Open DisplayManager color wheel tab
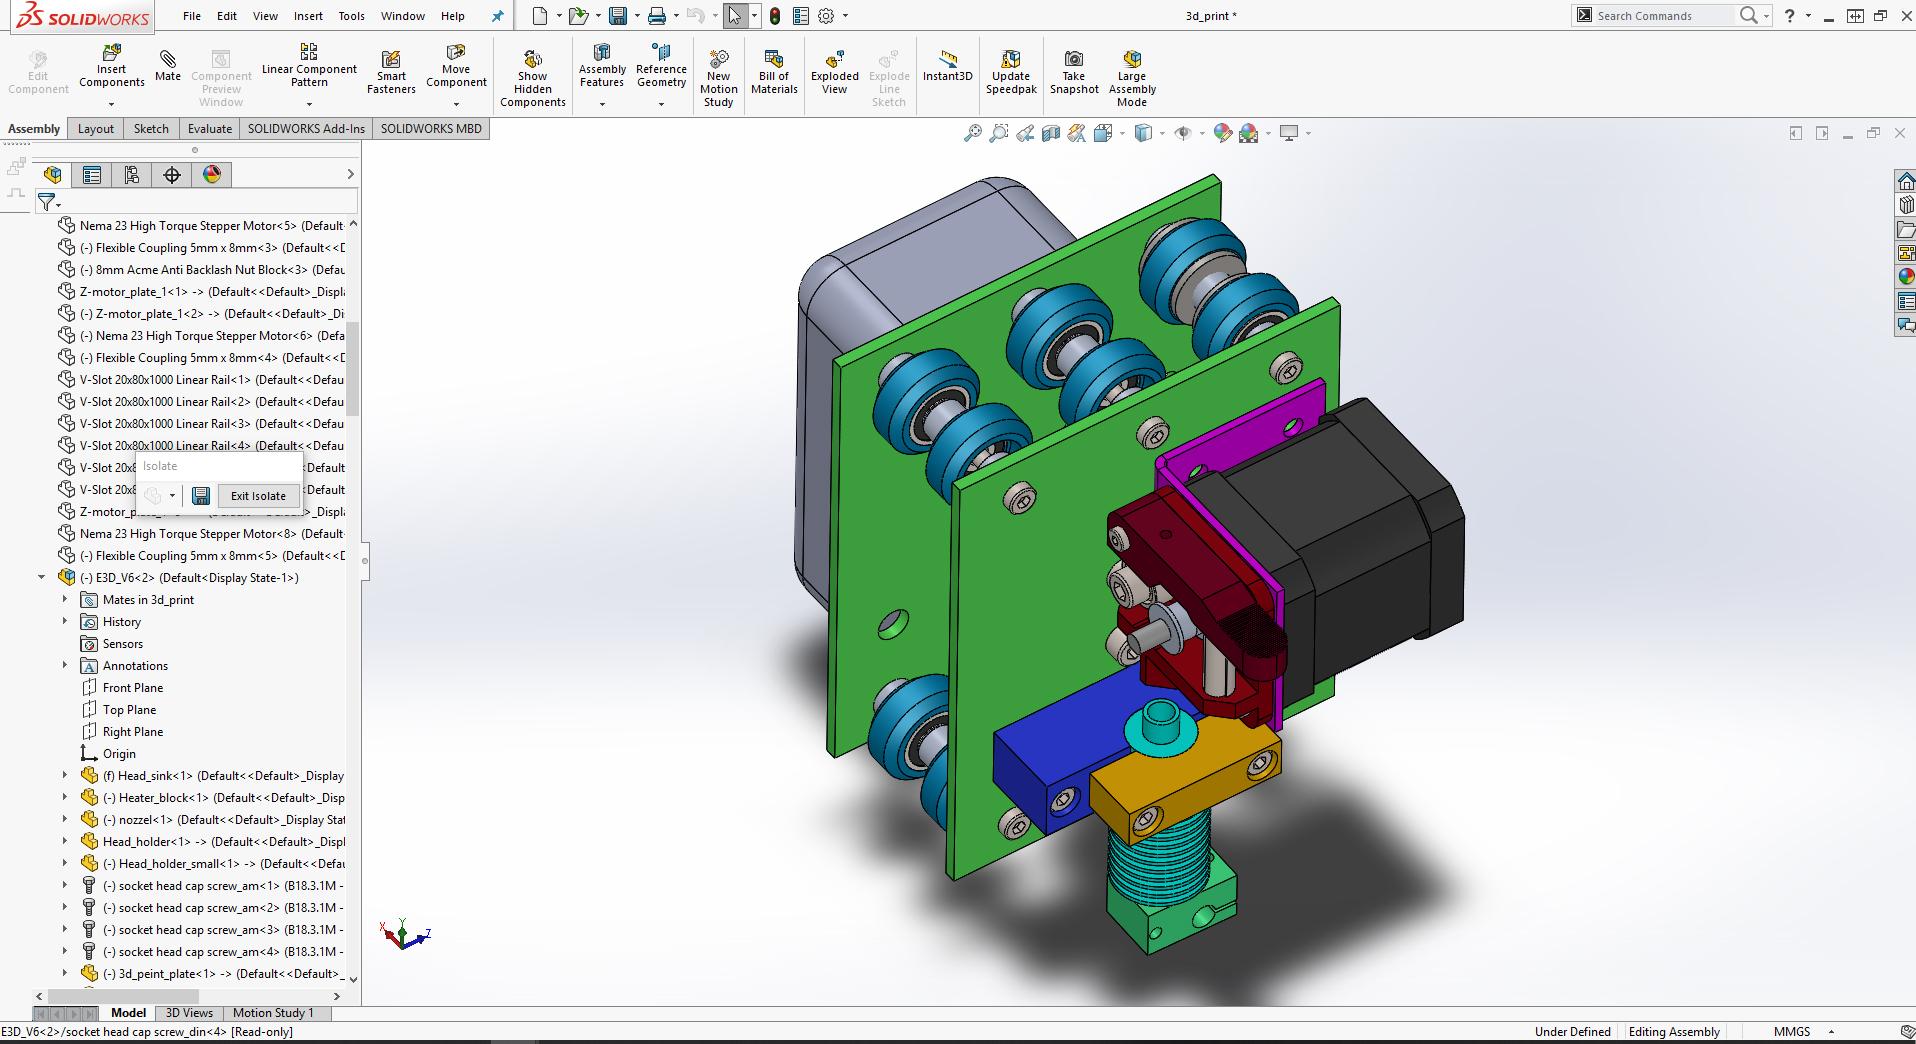This screenshot has height=1044, width=1916. [212, 175]
